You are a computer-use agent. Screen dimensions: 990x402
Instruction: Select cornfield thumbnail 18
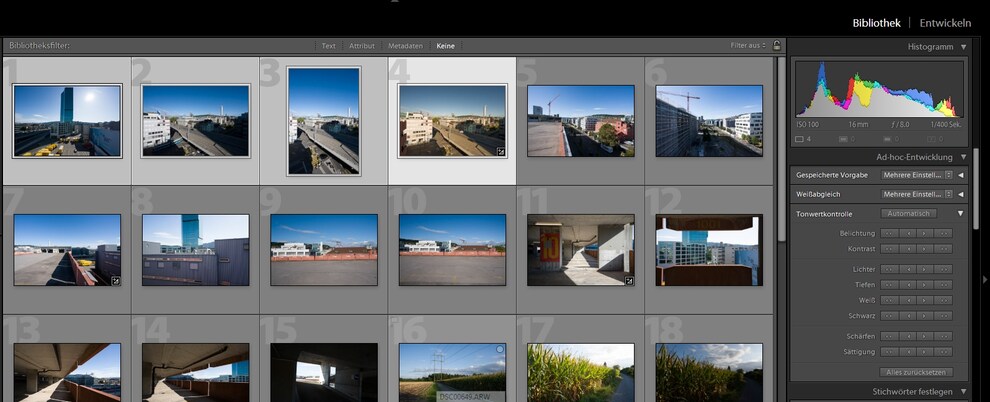[709, 372]
